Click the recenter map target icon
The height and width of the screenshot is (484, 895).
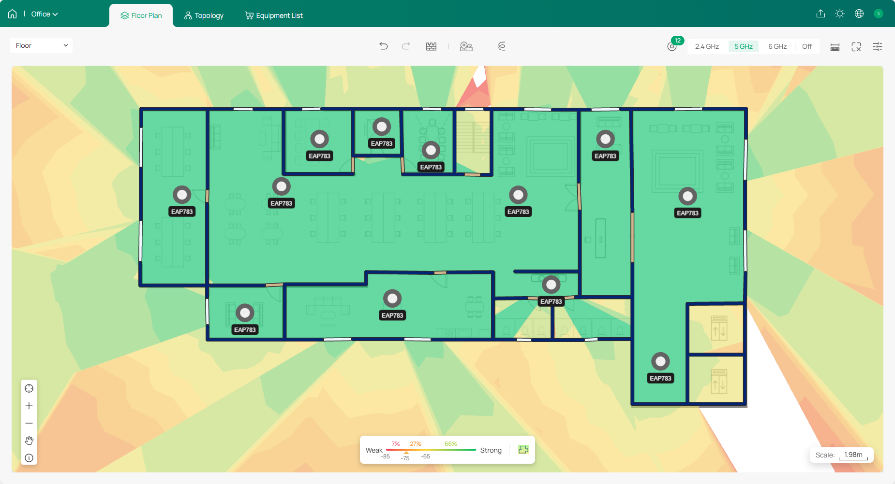[x=29, y=389]
